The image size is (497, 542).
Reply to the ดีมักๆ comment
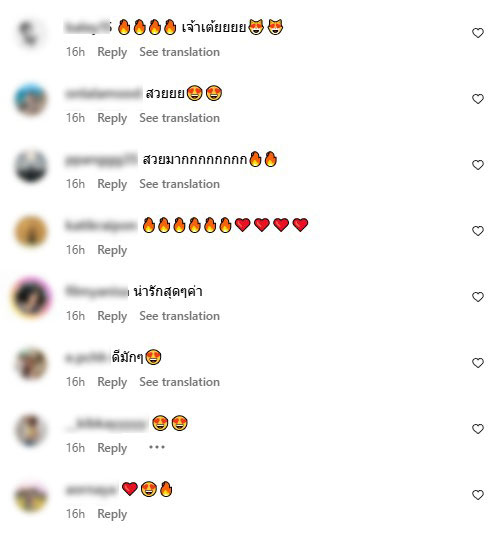(112, 382)
